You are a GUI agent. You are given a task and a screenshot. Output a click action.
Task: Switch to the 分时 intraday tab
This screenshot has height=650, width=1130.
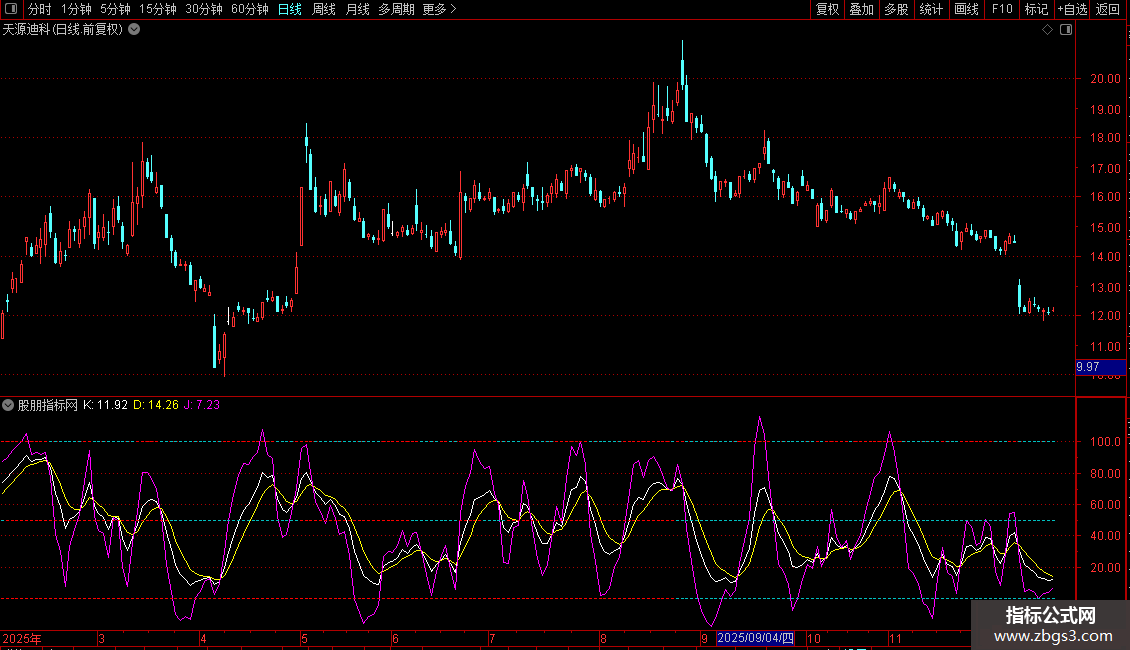pyautogui.click(x=39, y=9)
